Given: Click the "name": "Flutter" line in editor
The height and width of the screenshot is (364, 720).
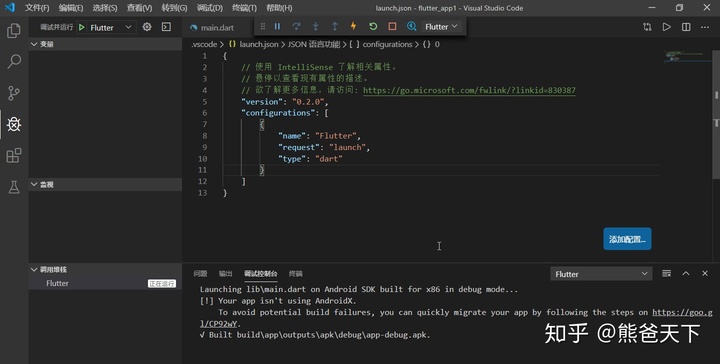Looking at the screenshot, I should pyautogui.click(x=319, y=136).
